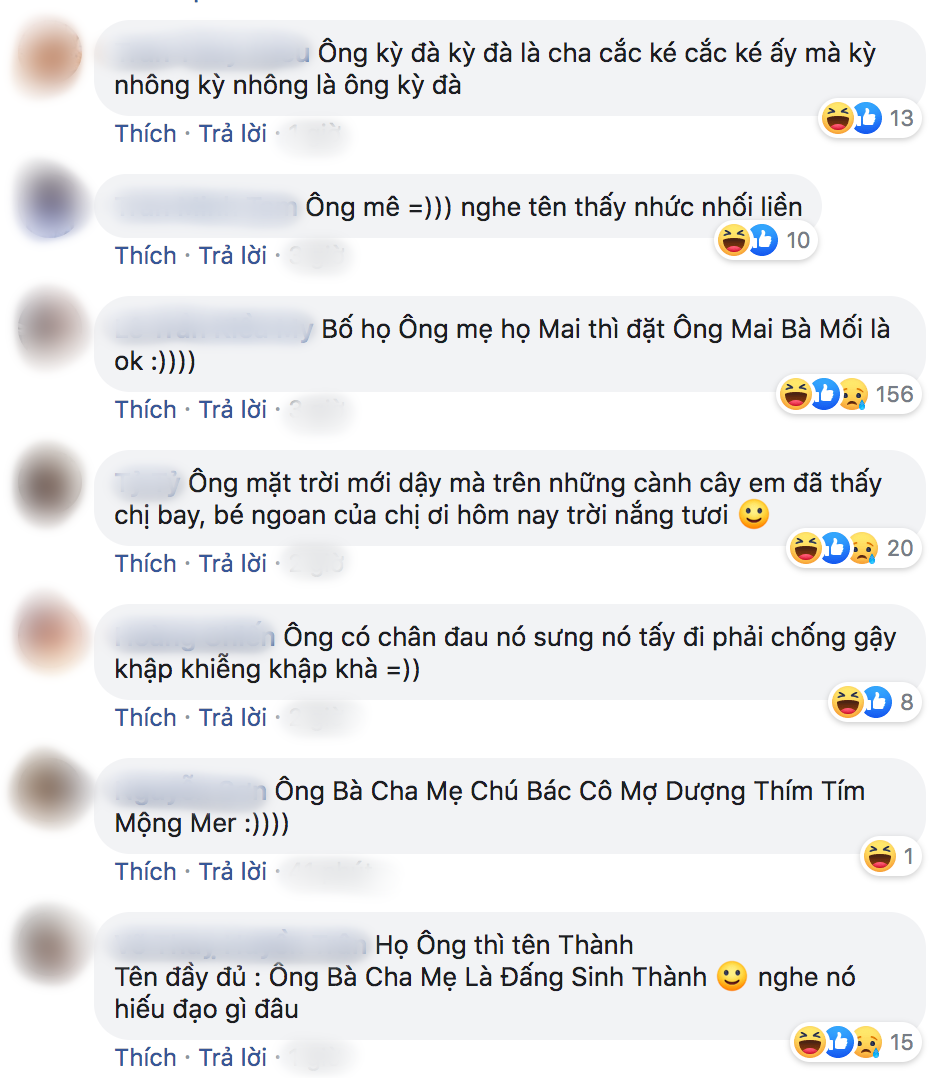Image resolution: width=944 pixels, height=1078 pixels.
Task: Open reactions on the 'kỳ đà' comment
Action: point(870,118)
